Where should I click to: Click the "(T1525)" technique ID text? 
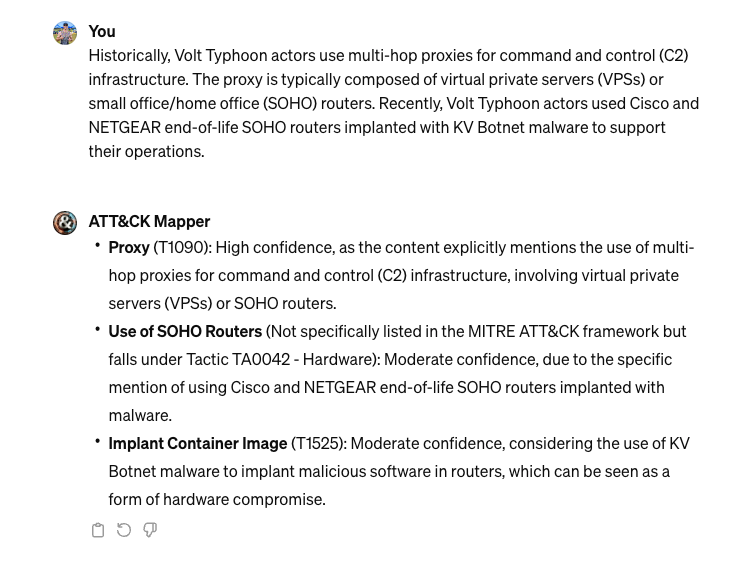click(x=318, y=443)
